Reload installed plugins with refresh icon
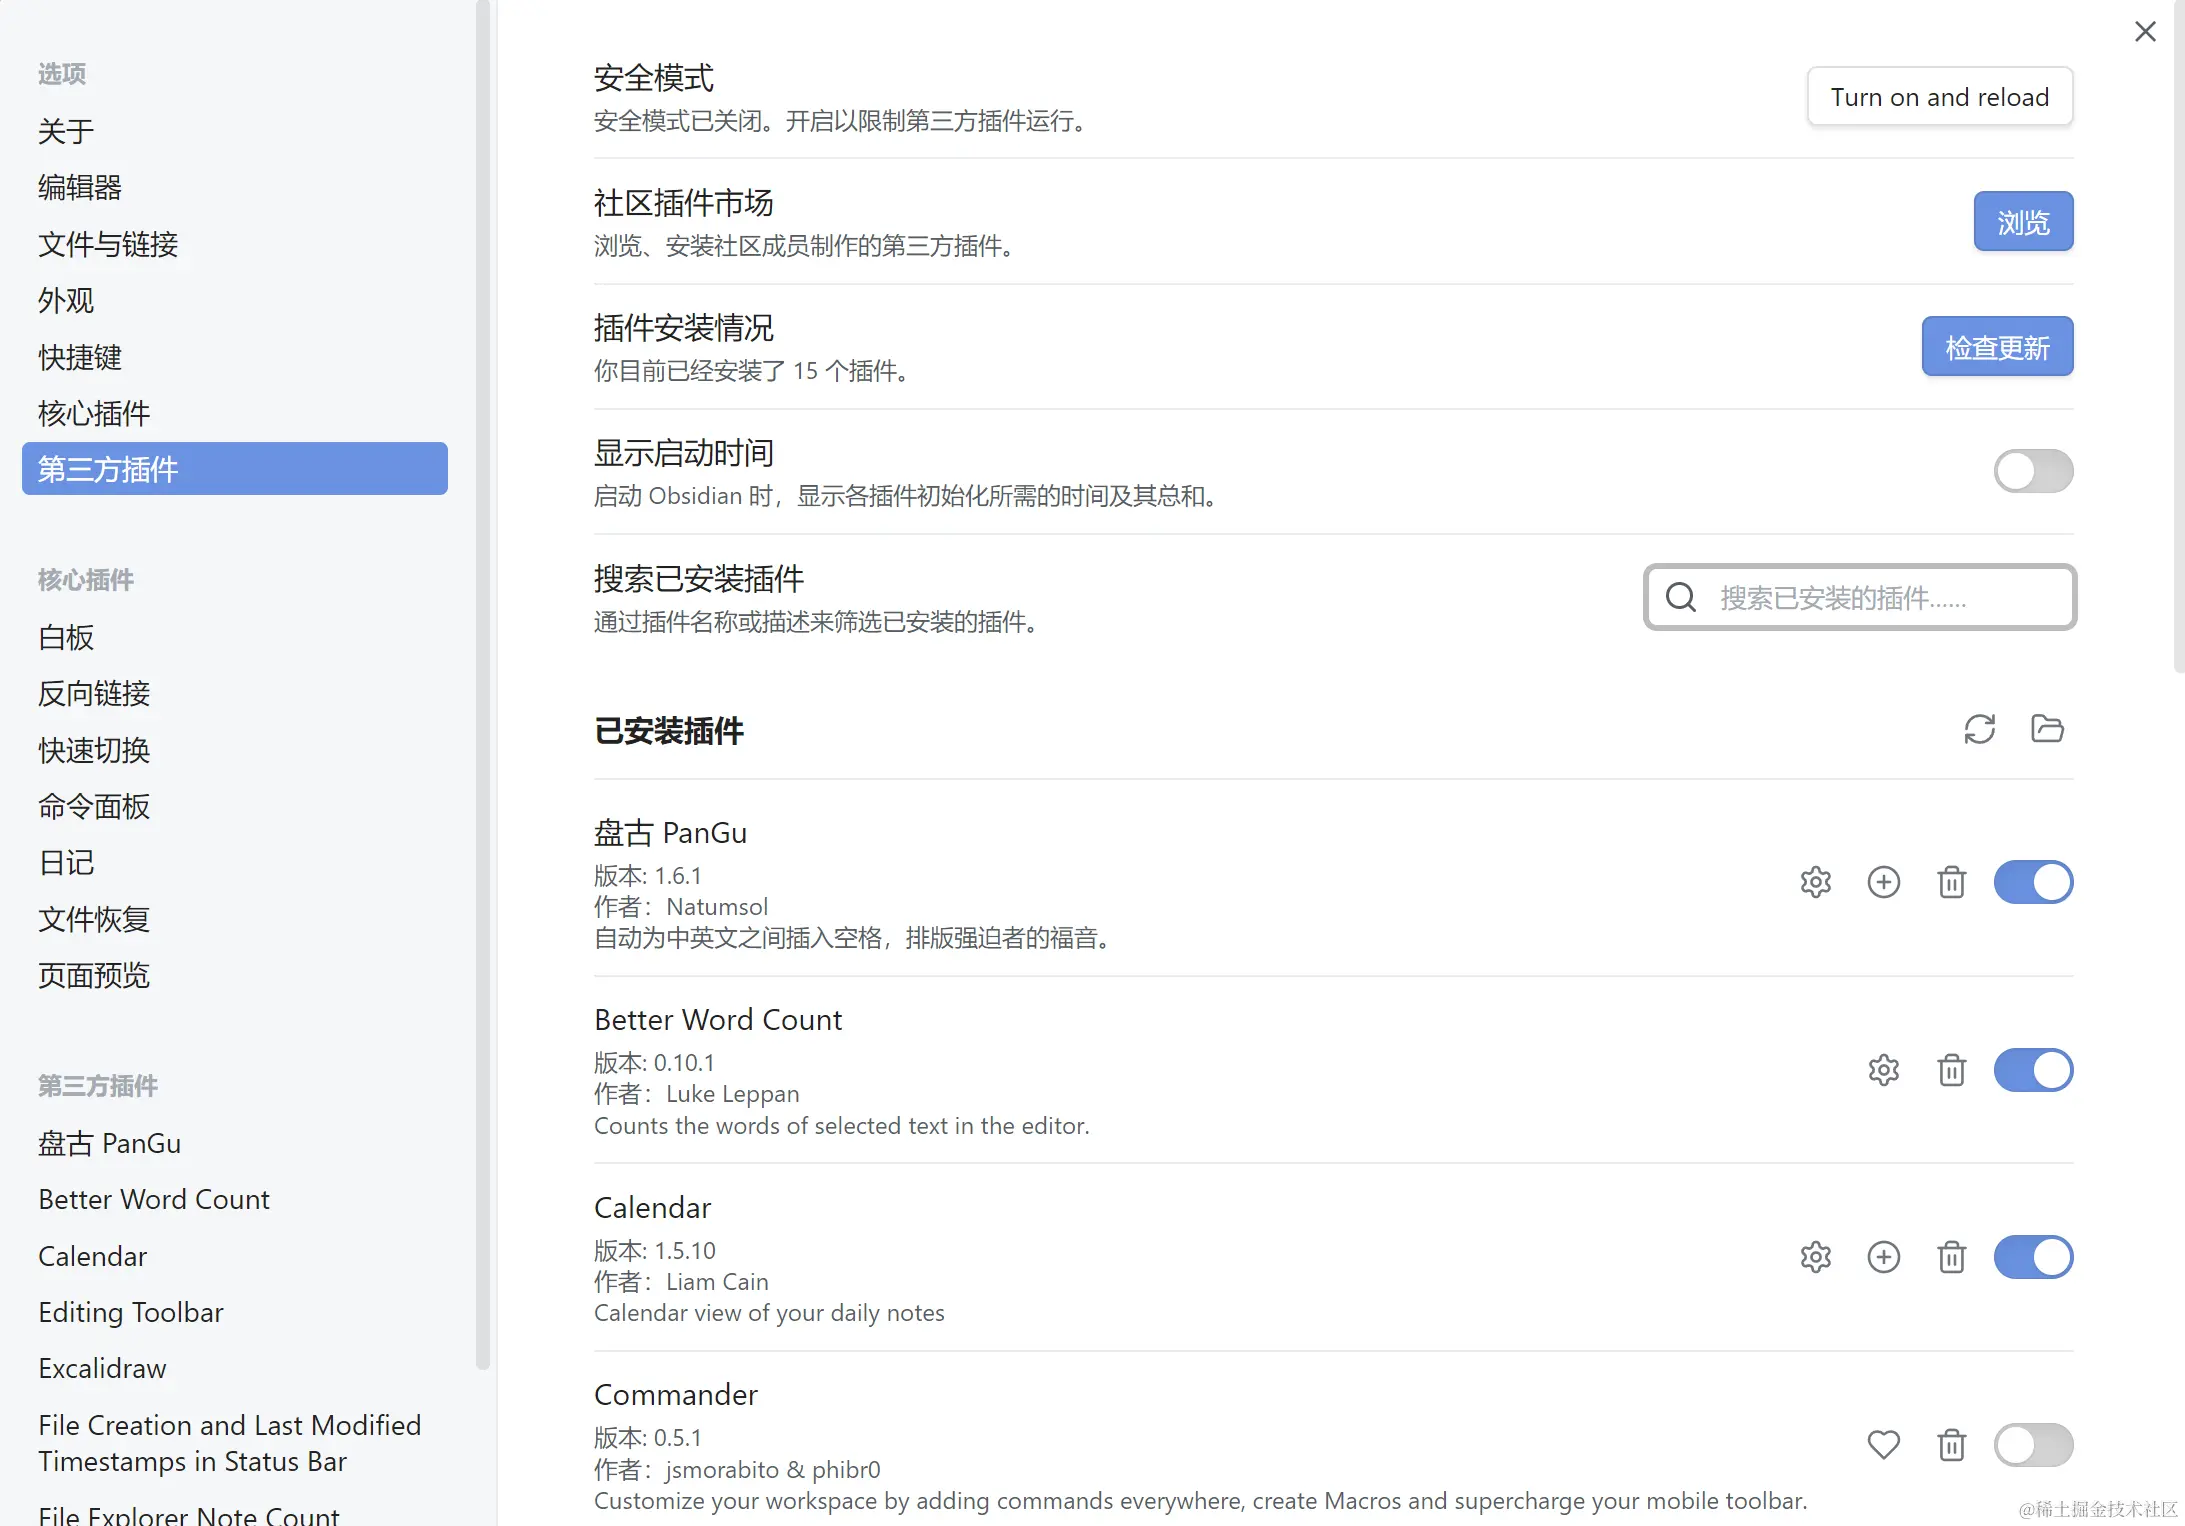 click(1979, 729)
